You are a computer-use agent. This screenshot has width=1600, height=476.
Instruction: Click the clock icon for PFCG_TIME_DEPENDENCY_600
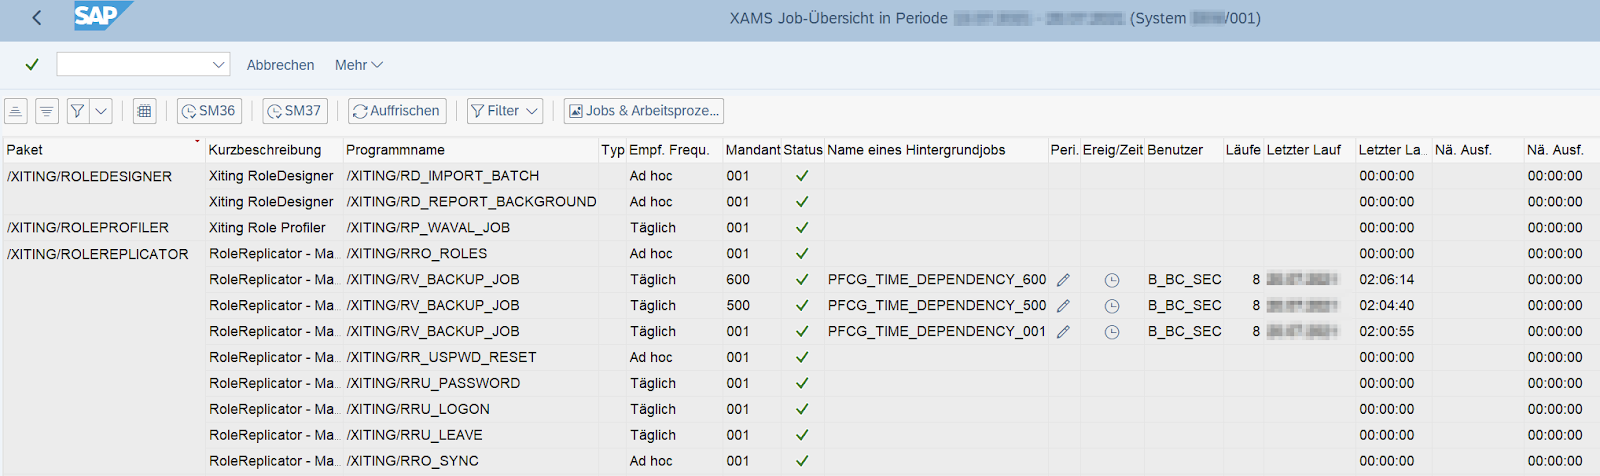1112,281
